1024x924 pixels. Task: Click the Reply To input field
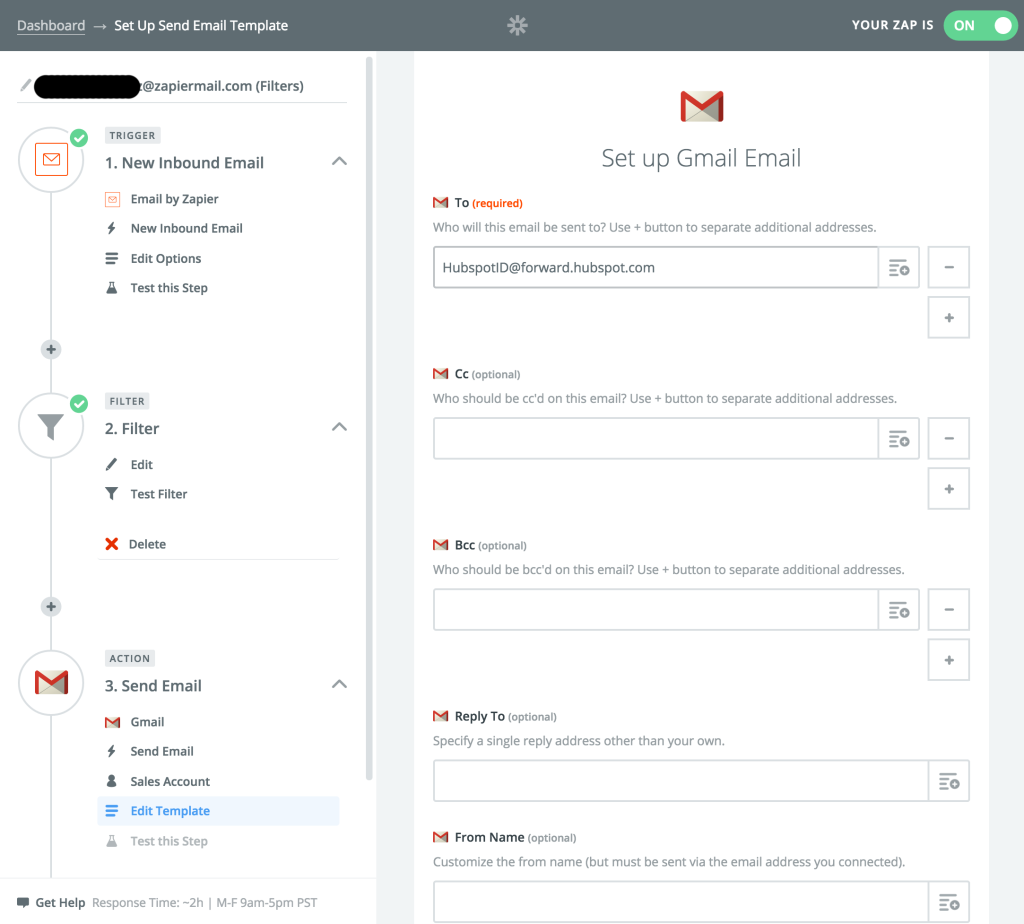(680, 780)
